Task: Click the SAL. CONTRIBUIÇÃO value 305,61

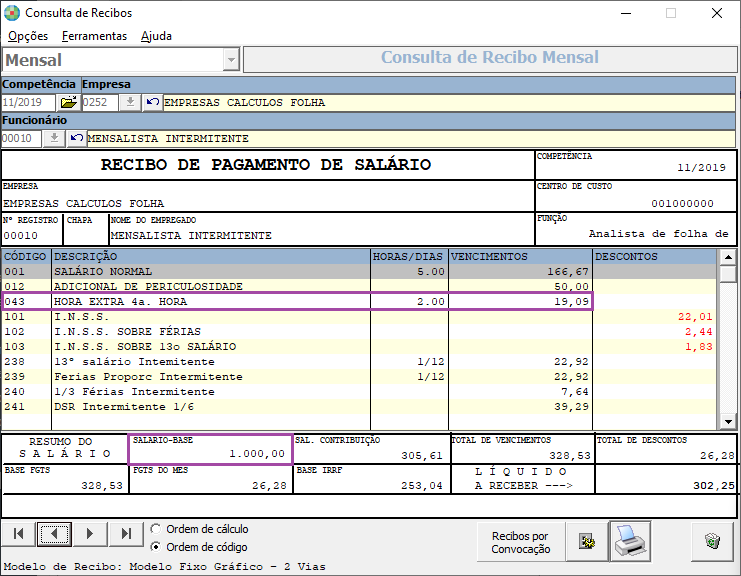Action: click(422, 456)
